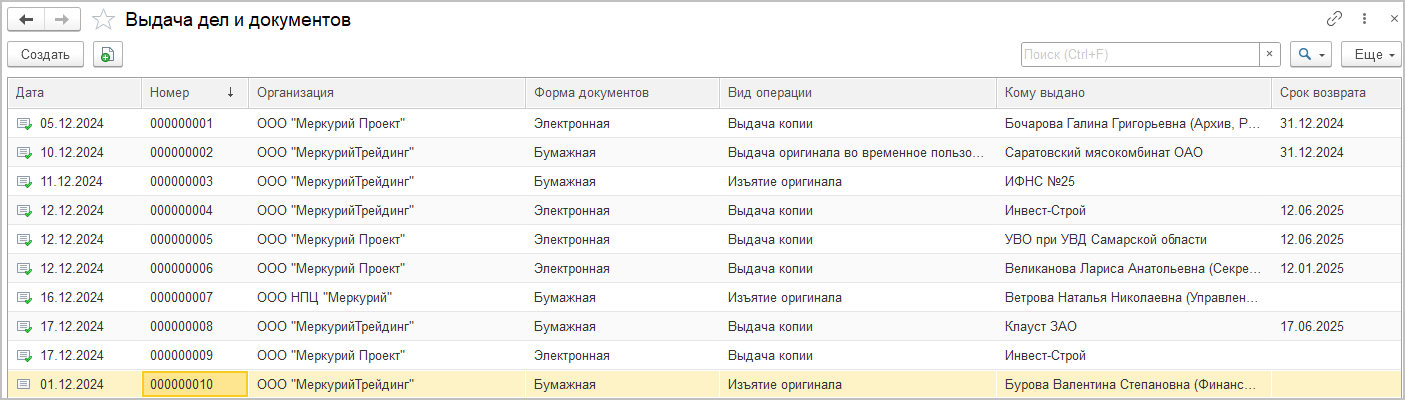1405x400 pixels.
Task: Click the posted document icon of row 000000001
Action: click(24, 124)
